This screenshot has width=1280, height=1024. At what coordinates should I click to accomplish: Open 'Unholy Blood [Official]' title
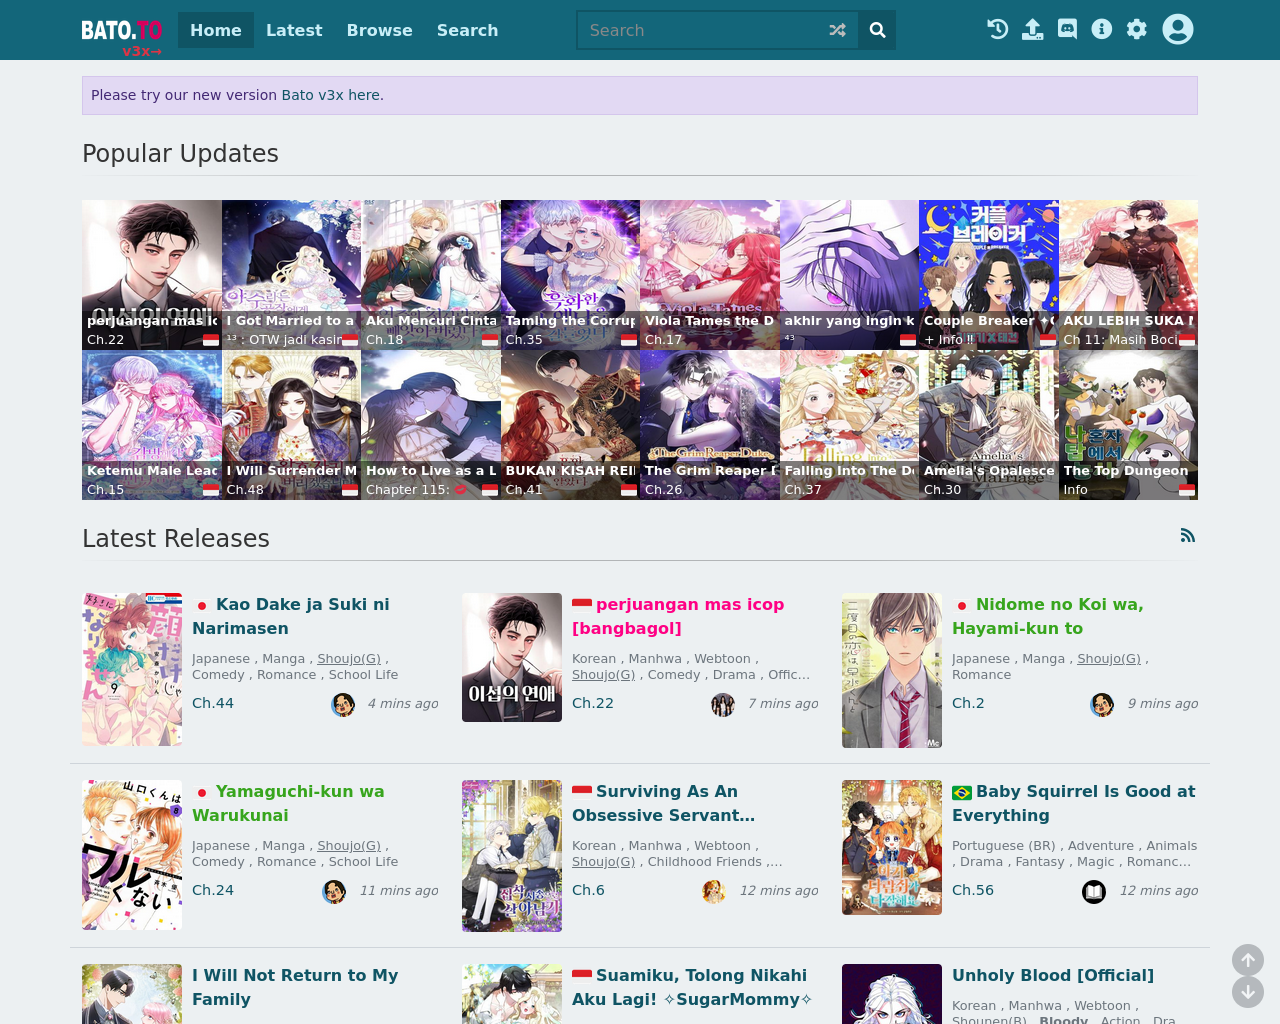1053,975
